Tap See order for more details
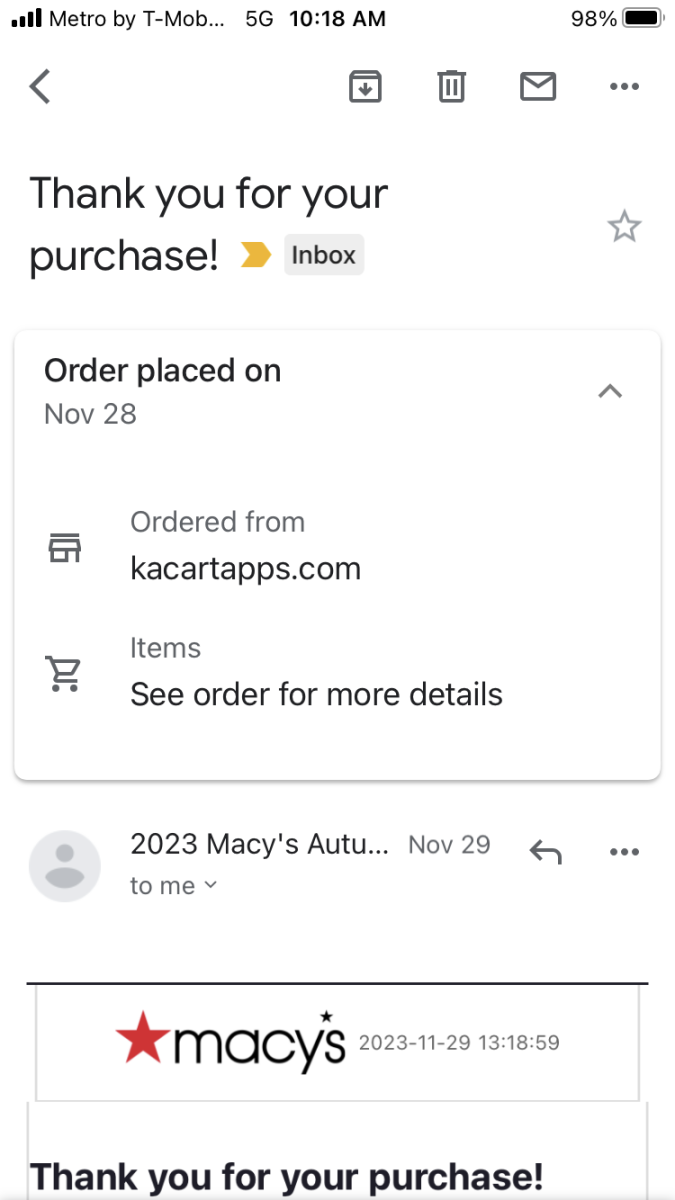 [x=316, y=694]
